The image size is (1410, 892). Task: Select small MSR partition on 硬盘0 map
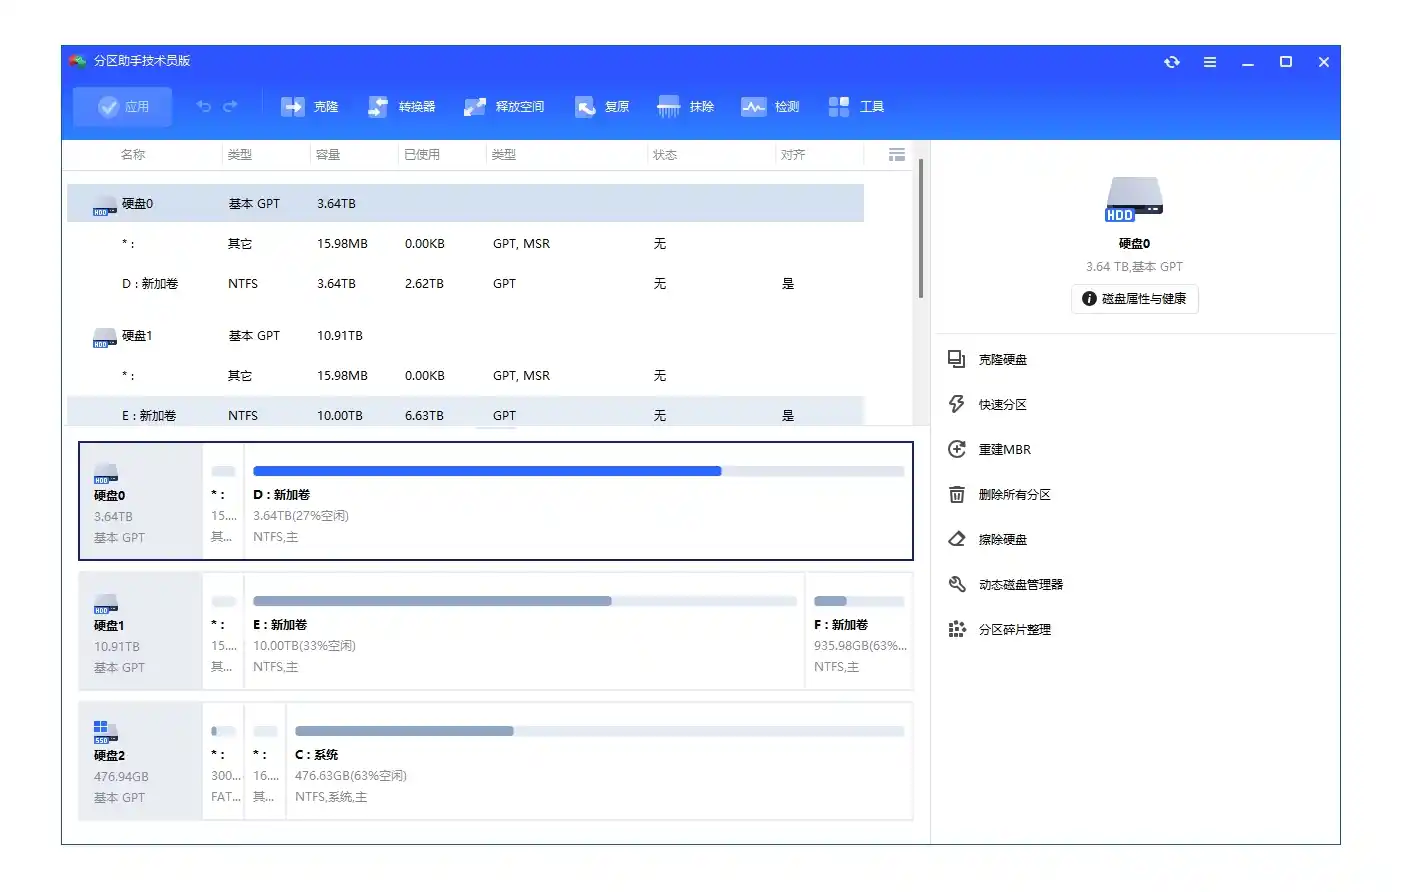[224, 501]
